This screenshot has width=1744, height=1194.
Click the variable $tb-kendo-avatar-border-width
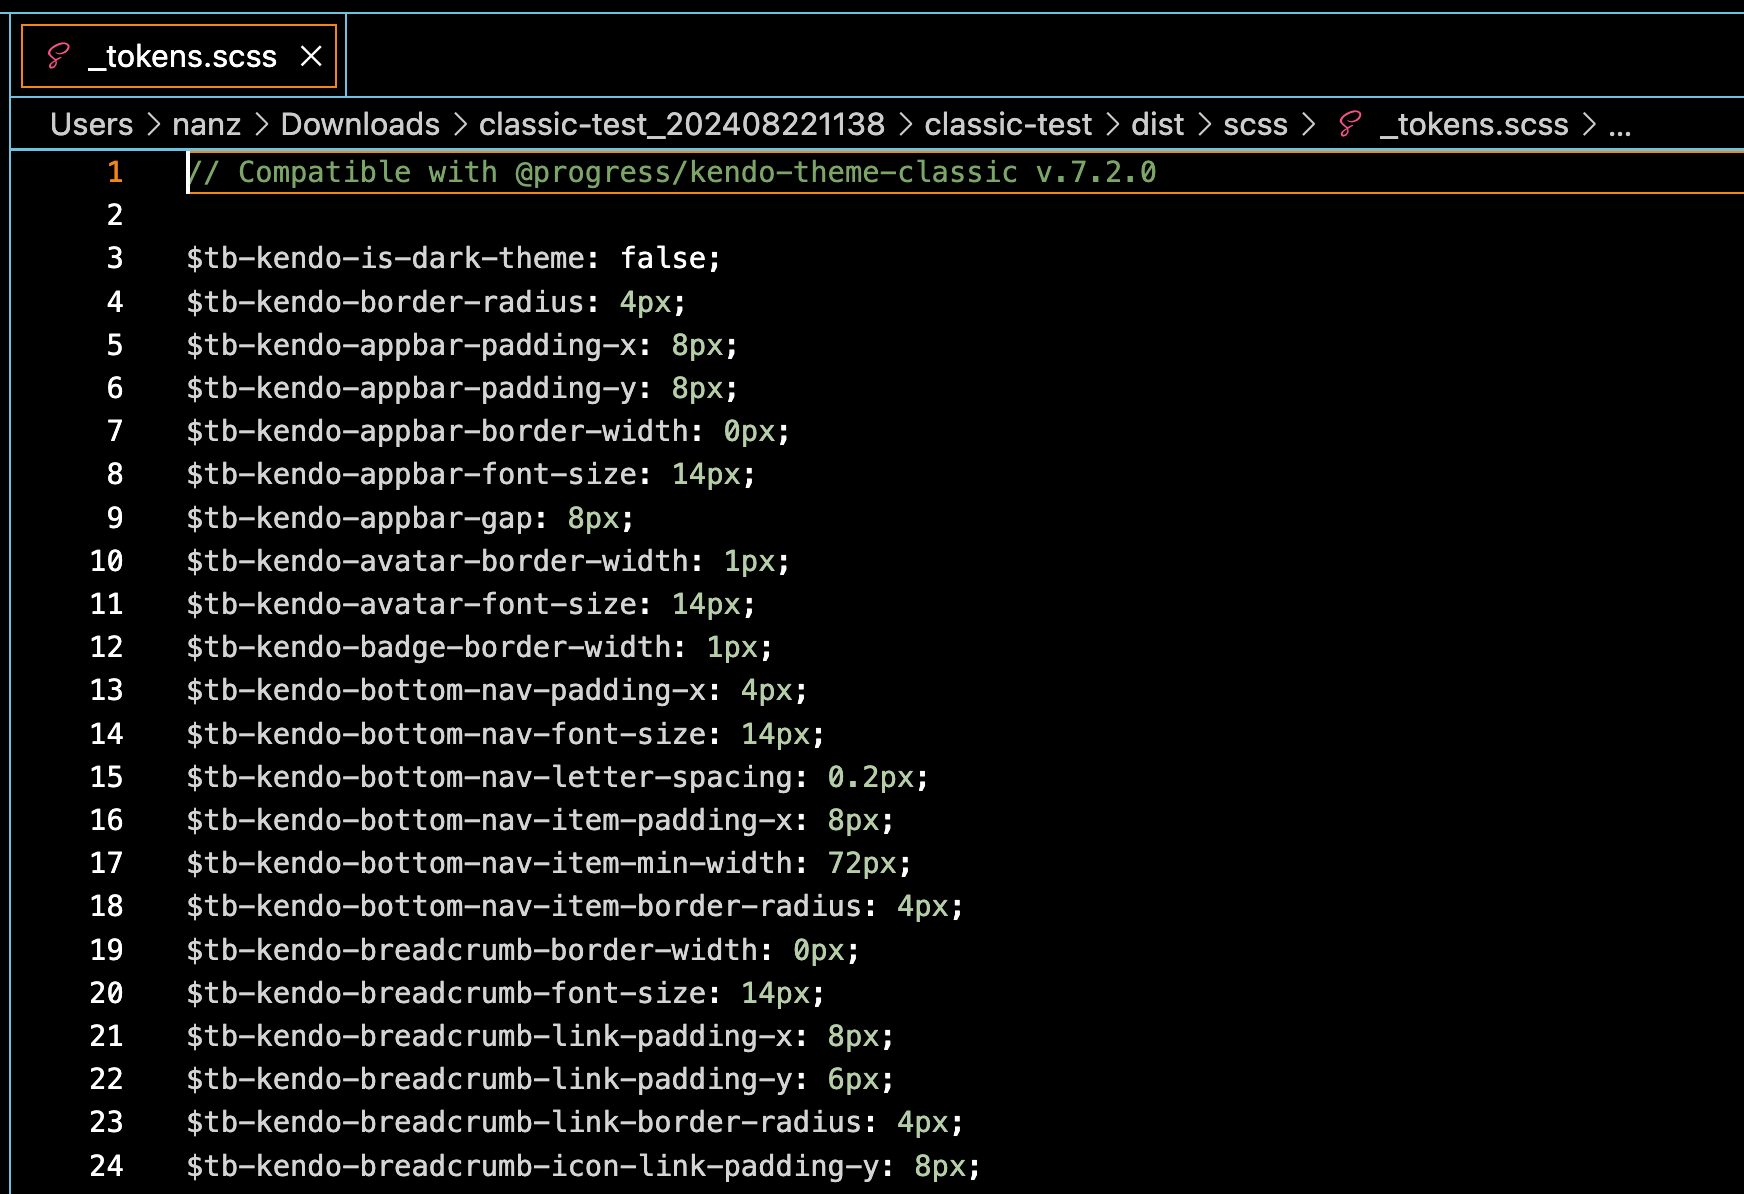coord(437,561)
